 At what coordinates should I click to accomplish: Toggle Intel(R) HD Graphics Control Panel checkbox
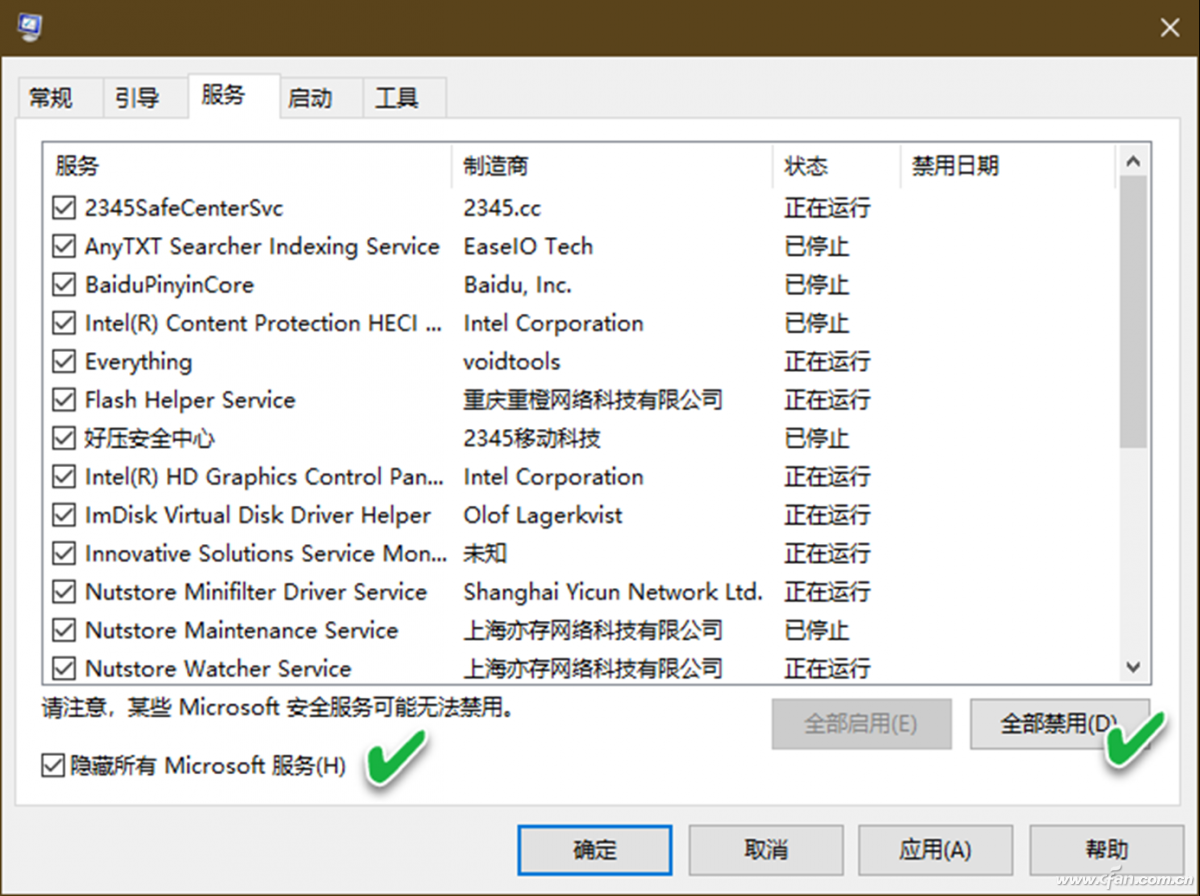pyautogui.click(x=64, y=477)
